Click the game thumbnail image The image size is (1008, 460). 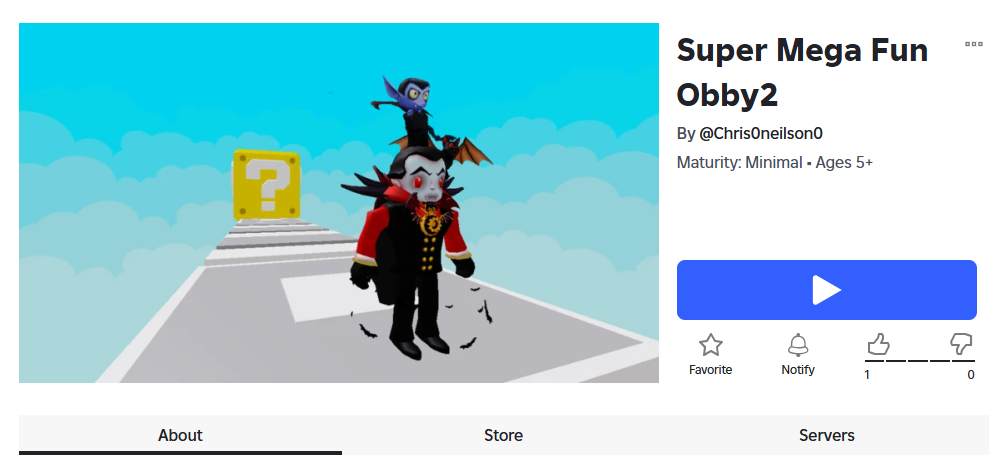[339, 203]
